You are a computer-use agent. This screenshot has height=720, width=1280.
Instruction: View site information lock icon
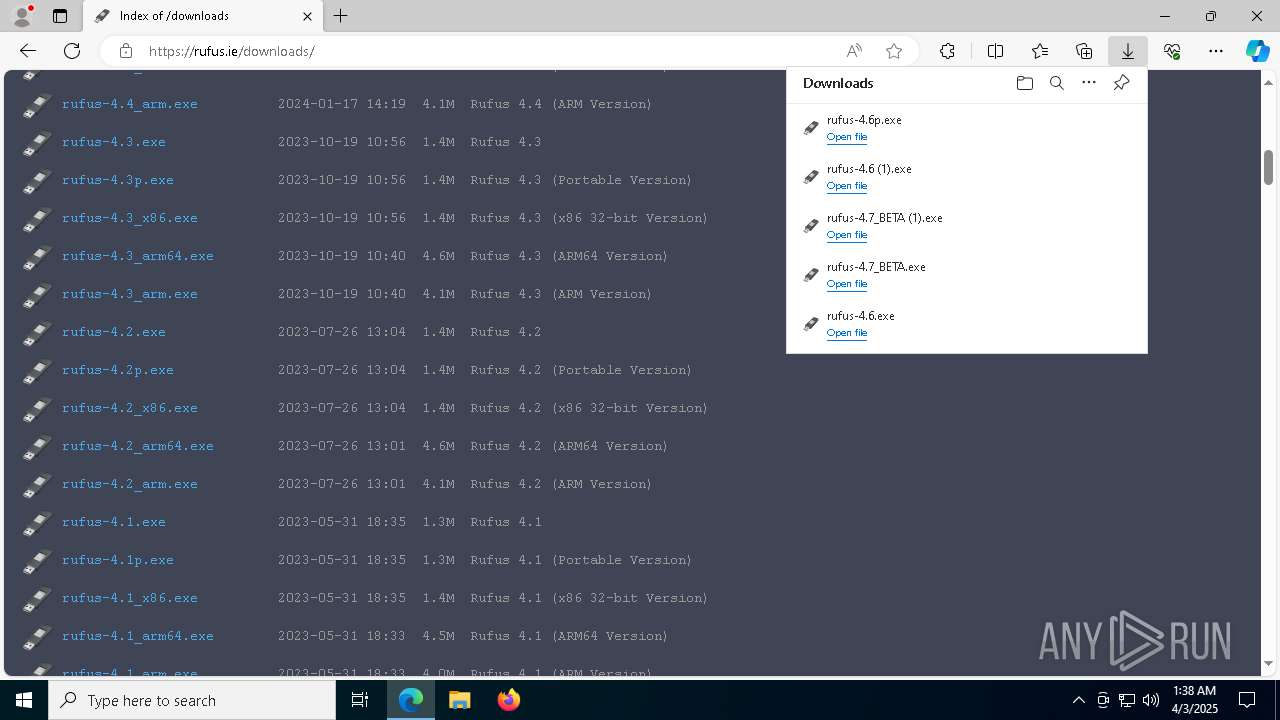[x=125, y=51]
